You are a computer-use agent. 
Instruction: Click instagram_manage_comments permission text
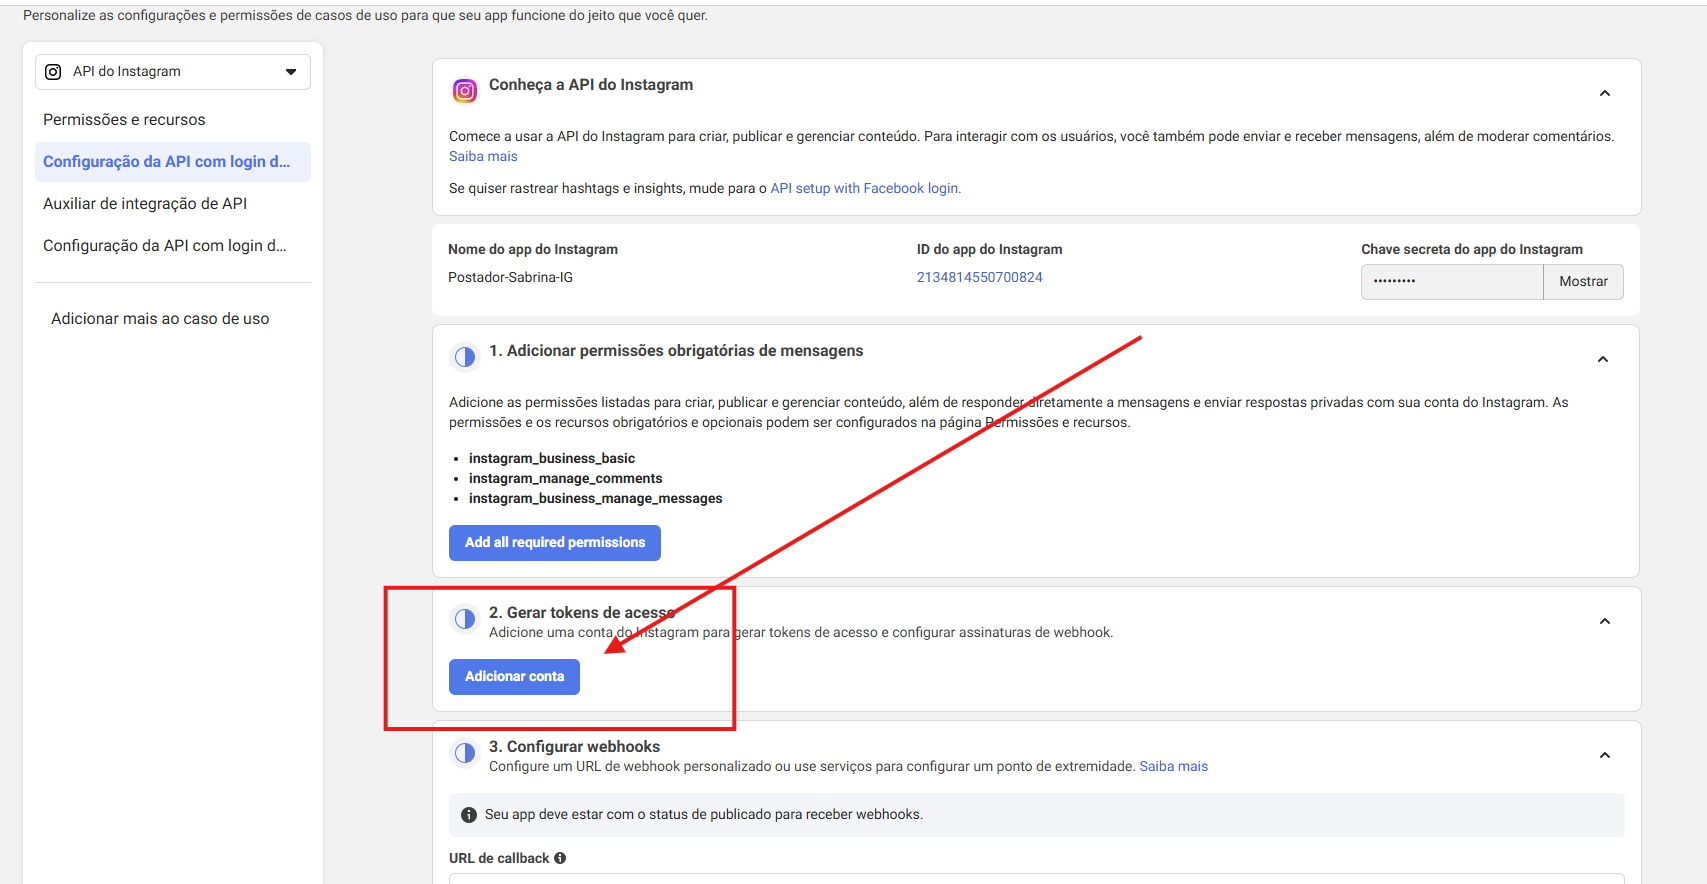point(565,478)
